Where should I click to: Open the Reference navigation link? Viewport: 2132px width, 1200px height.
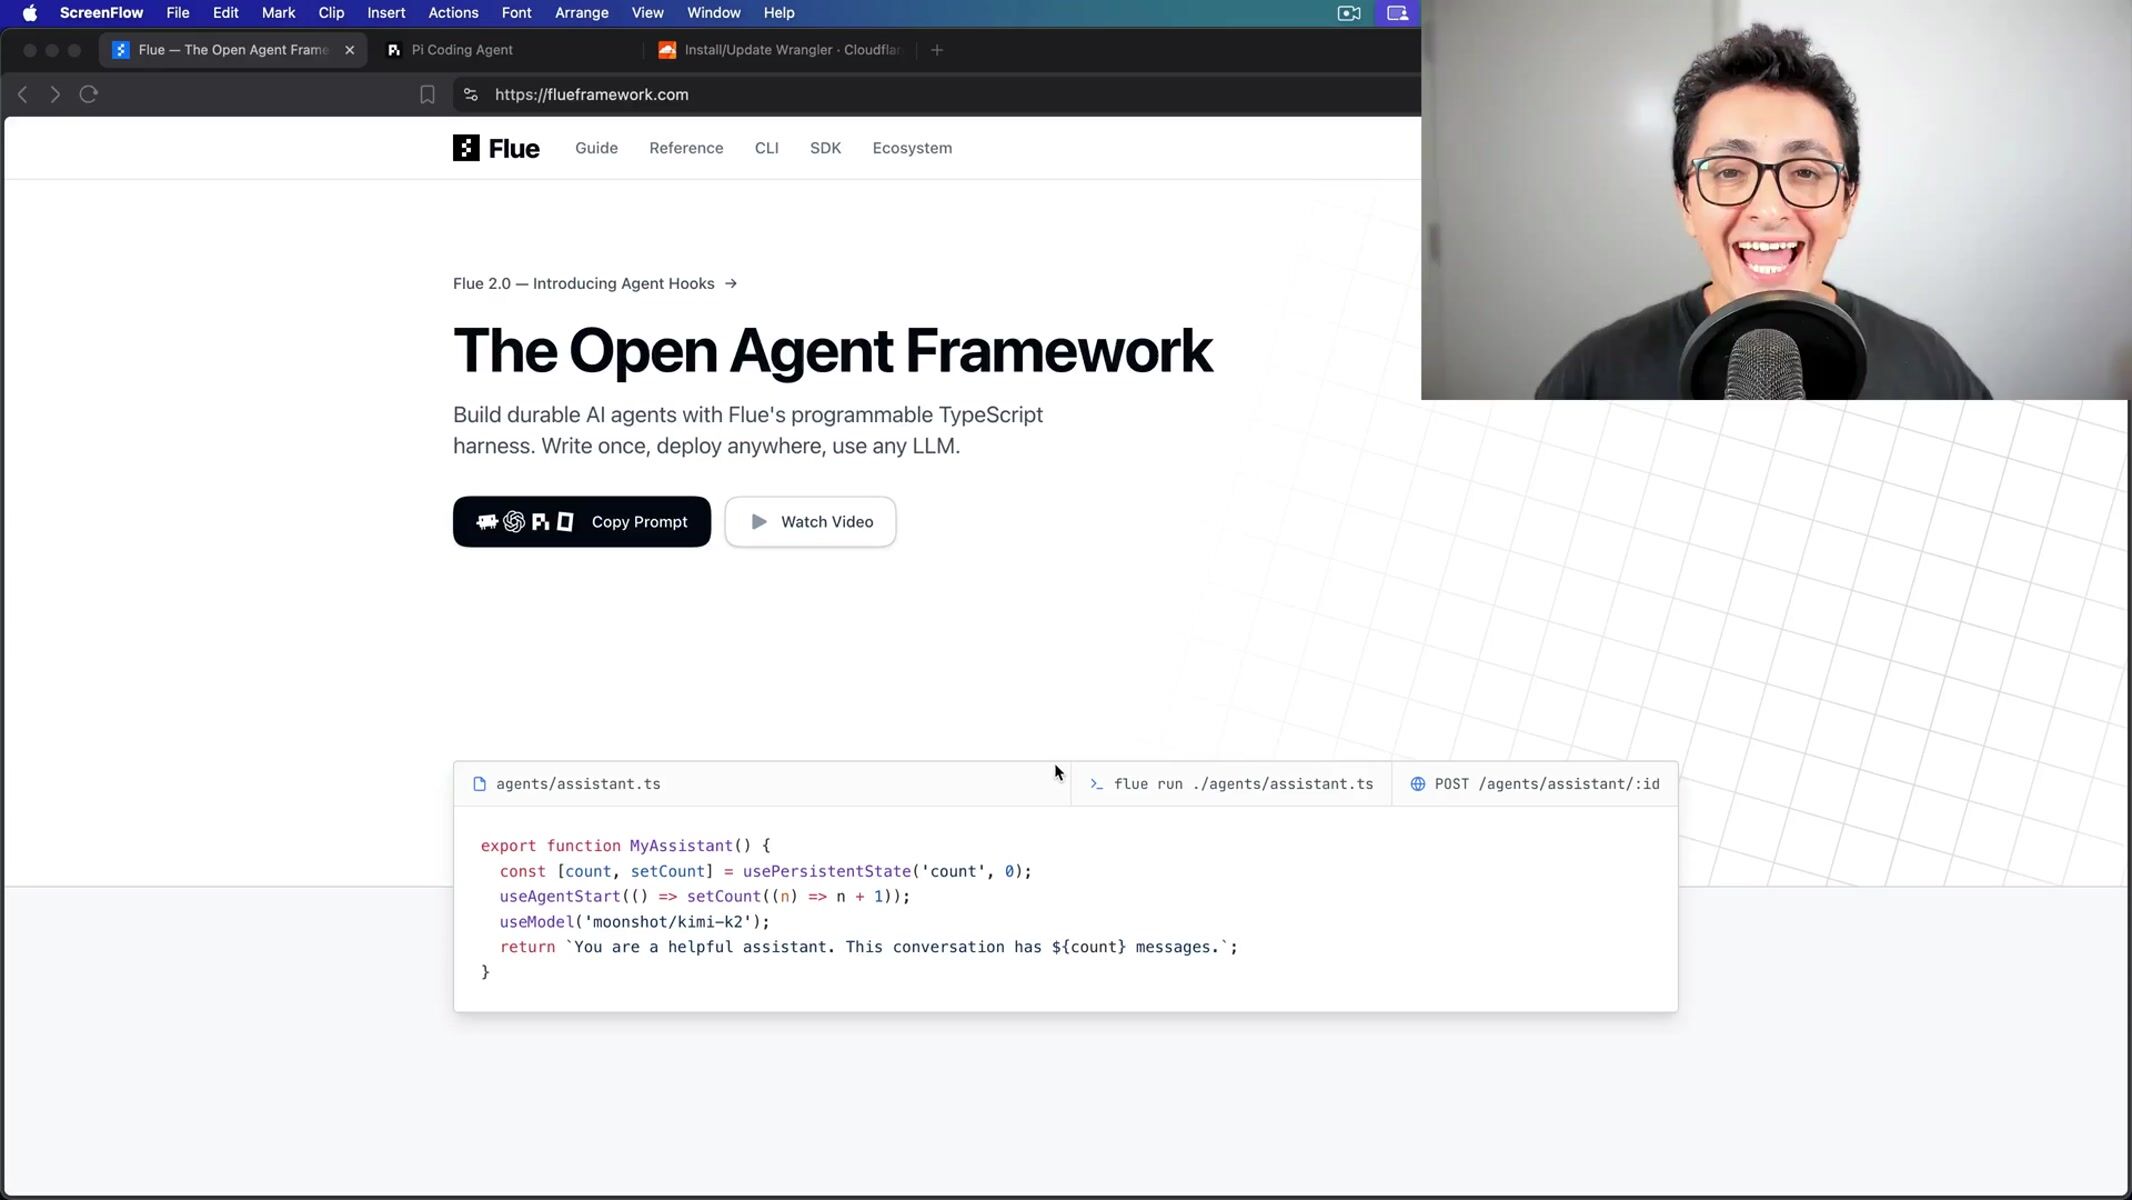(x=686, y=148)
